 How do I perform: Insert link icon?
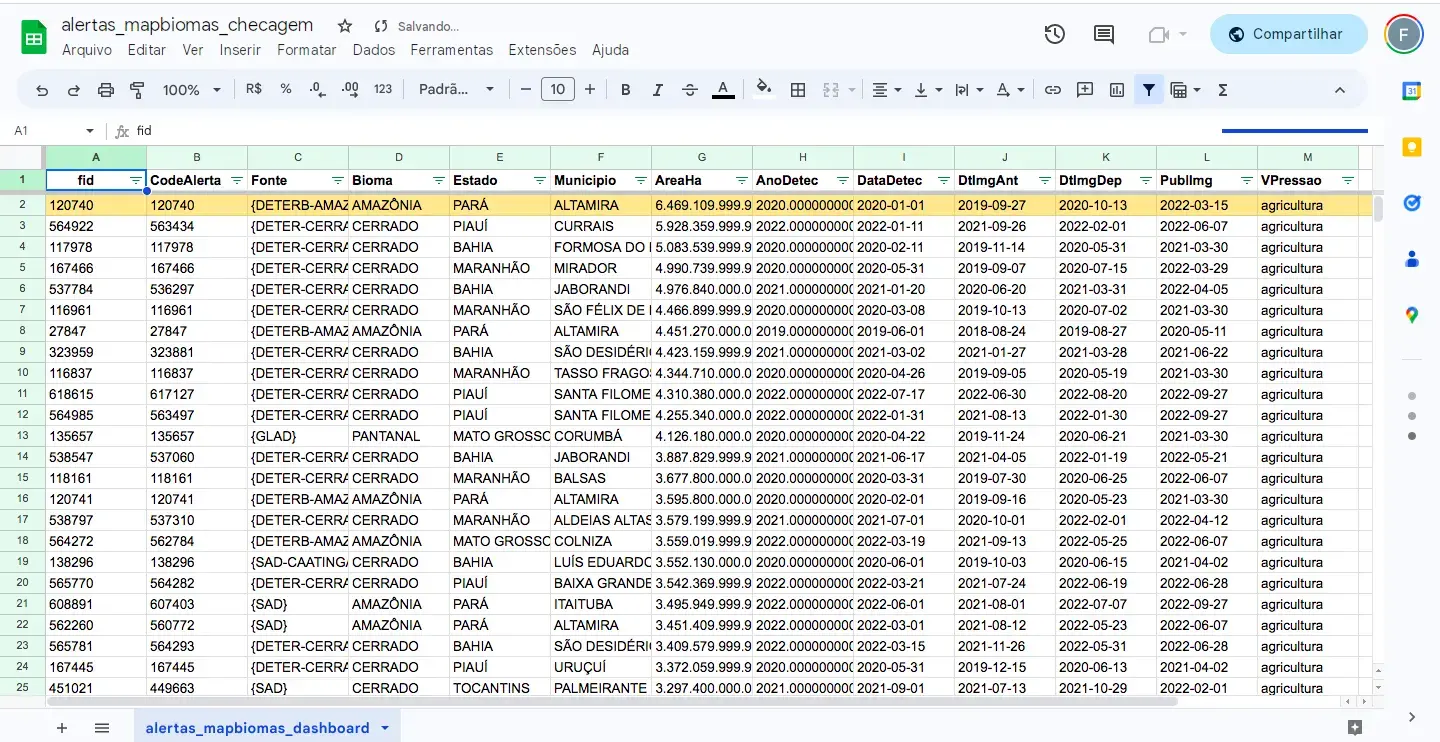coord(1053,90)
